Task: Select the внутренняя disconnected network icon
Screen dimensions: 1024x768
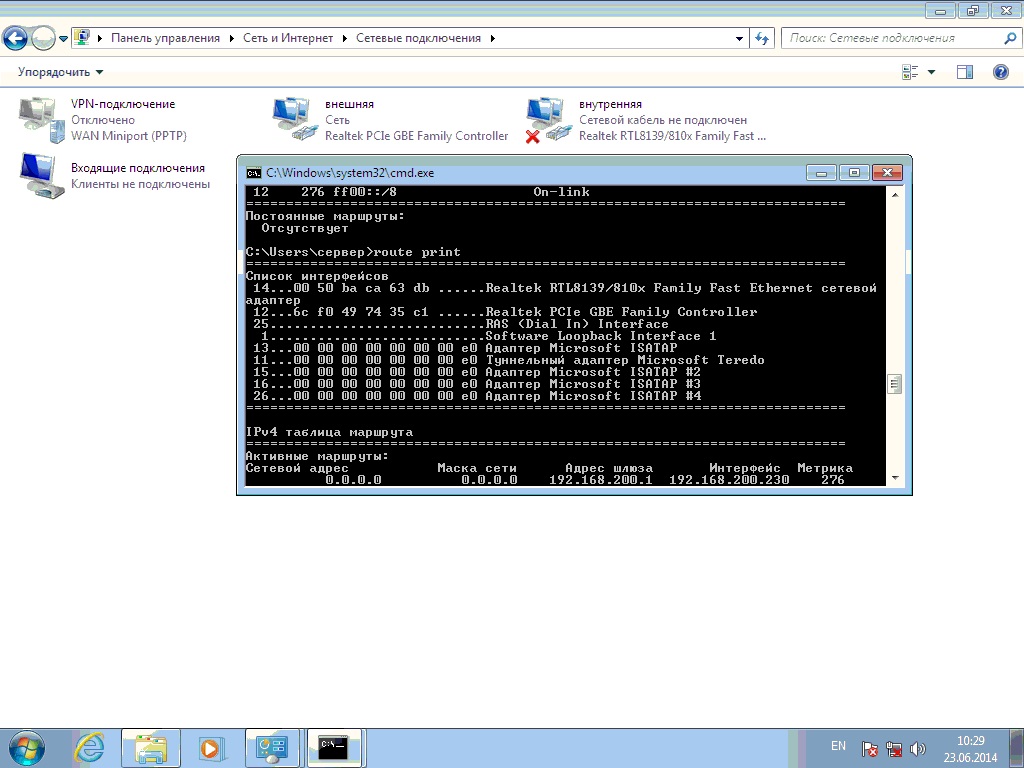Action: tap(548, 118)
